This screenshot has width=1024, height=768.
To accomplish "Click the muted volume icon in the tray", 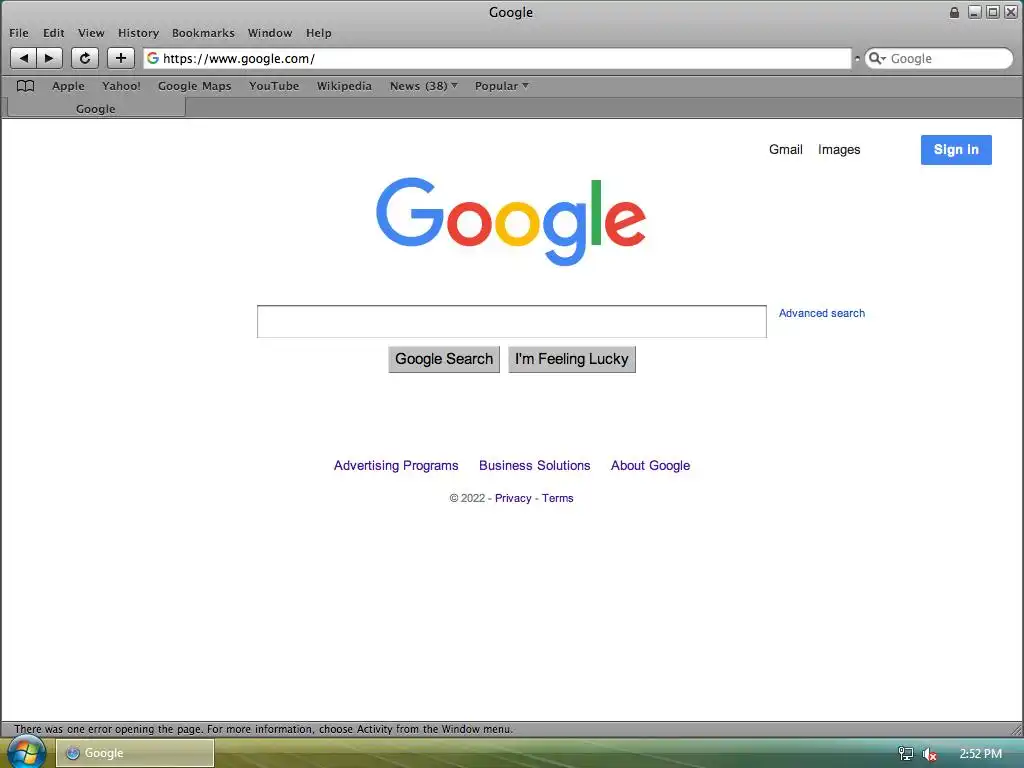I will [929, 754].
